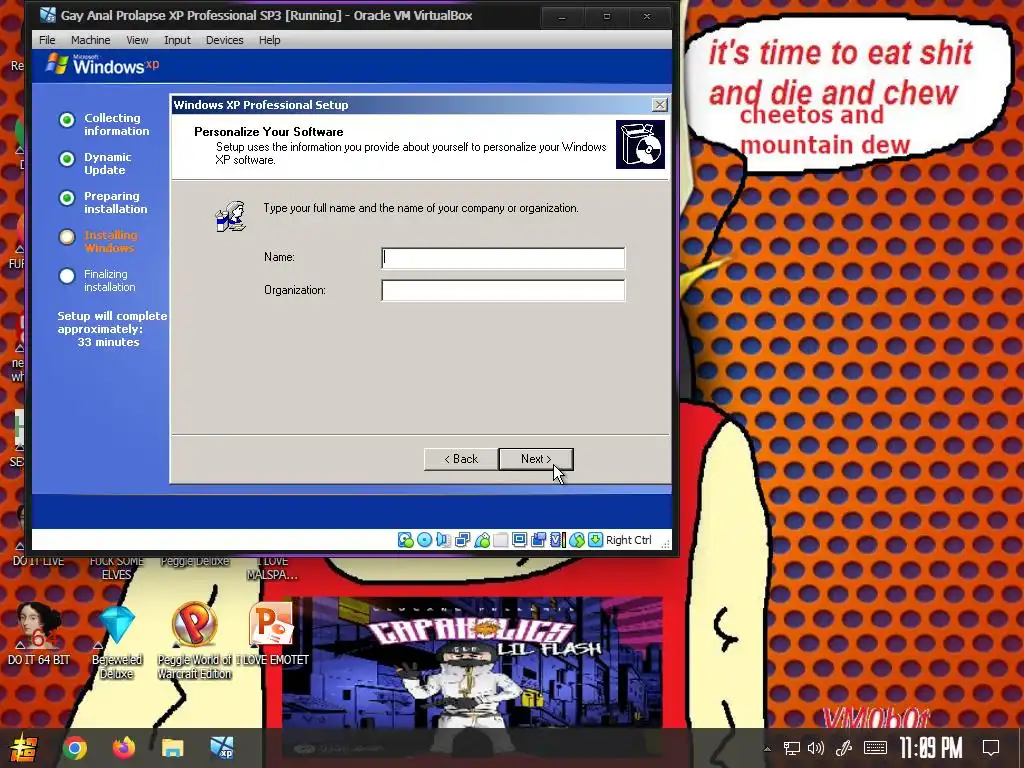
Task: Click the network adapter indicator icon
Action: coord(462,540)
